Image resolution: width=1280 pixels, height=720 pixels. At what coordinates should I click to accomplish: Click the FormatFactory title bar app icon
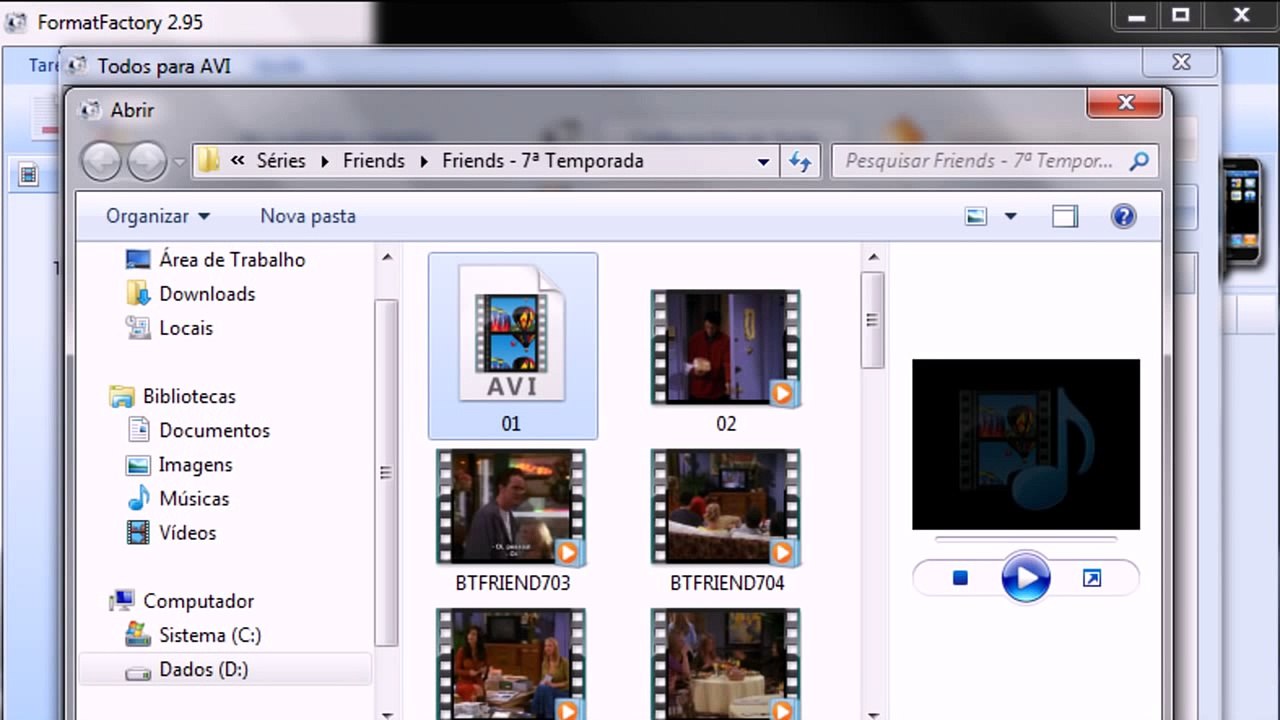click(16, 21)
